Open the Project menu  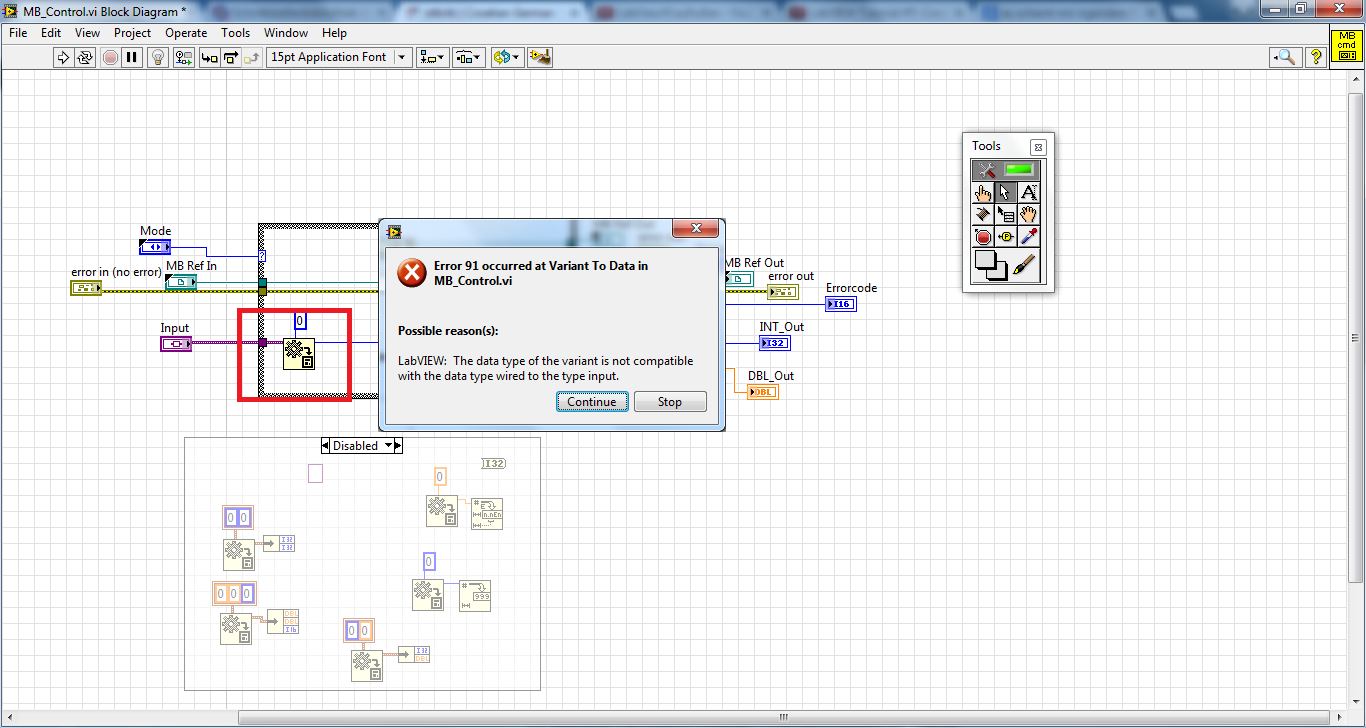pyautogui.click(x=133, y=33)
